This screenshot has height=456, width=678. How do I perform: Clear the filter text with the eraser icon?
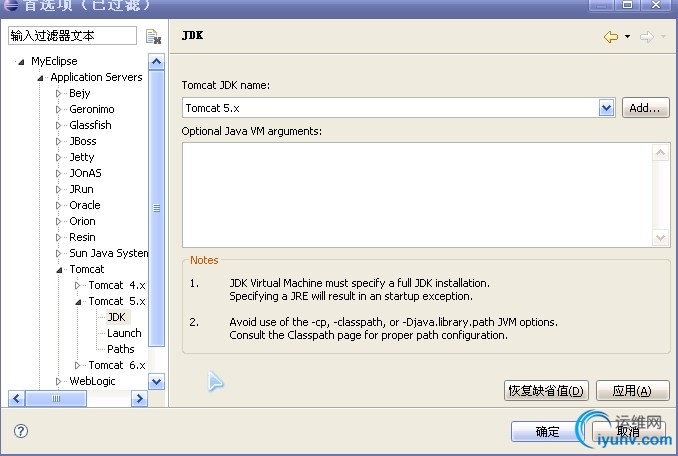click(x=153, y=37)
